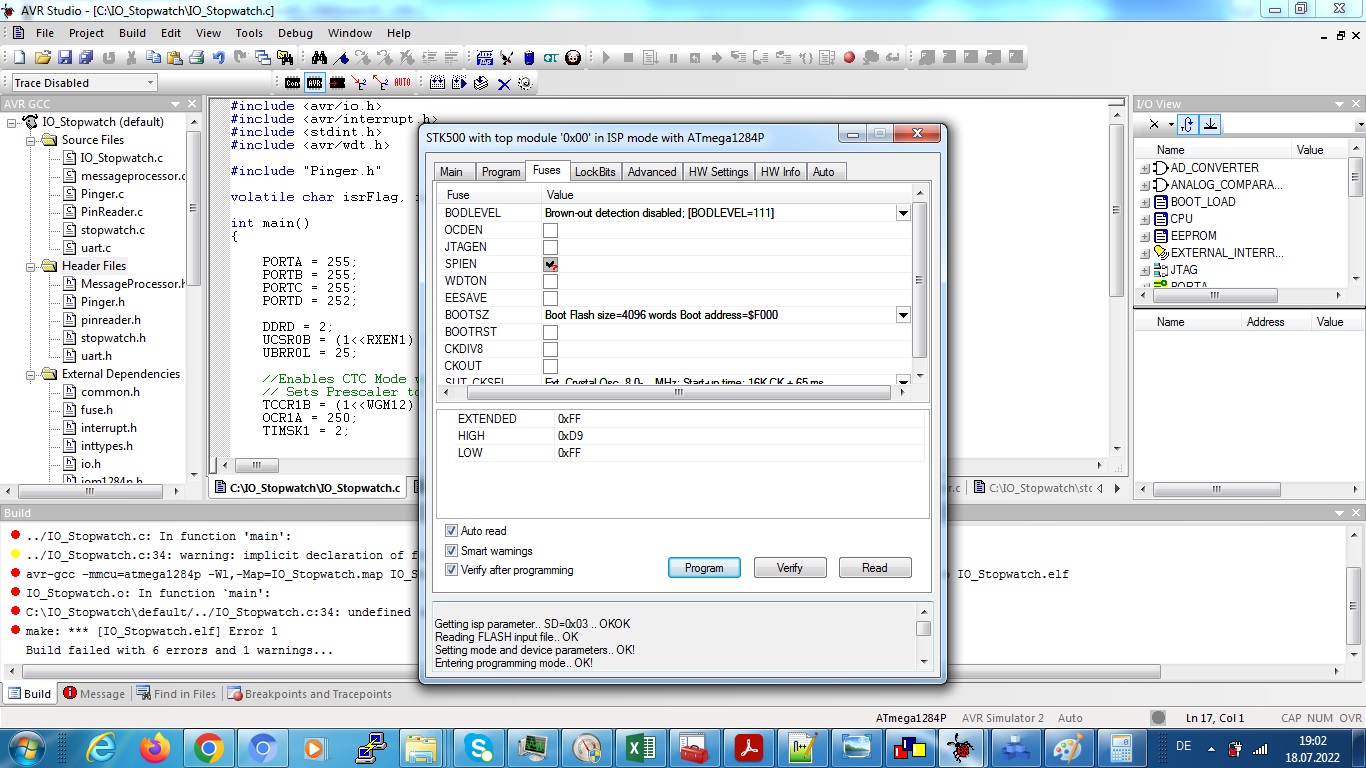The image size is (1366, 768).
Task: Select the HIGH fuse value 0xD9
Action: click(x=570, y=436)
